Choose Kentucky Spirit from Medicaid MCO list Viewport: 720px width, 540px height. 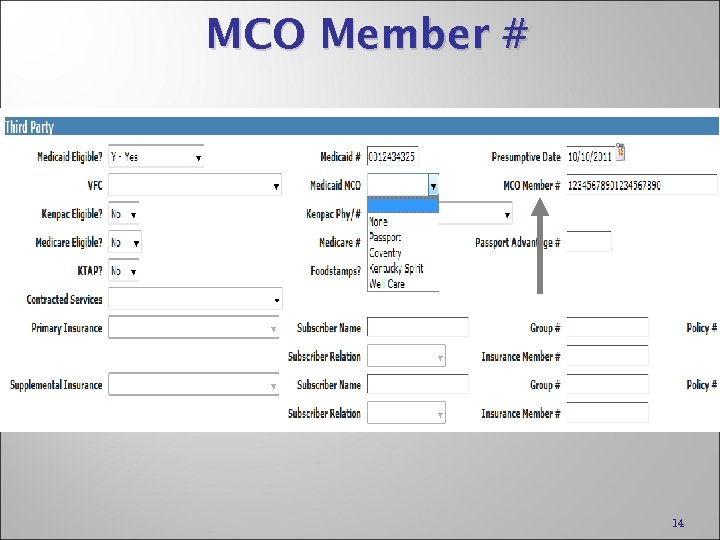(x=403, y=269)
